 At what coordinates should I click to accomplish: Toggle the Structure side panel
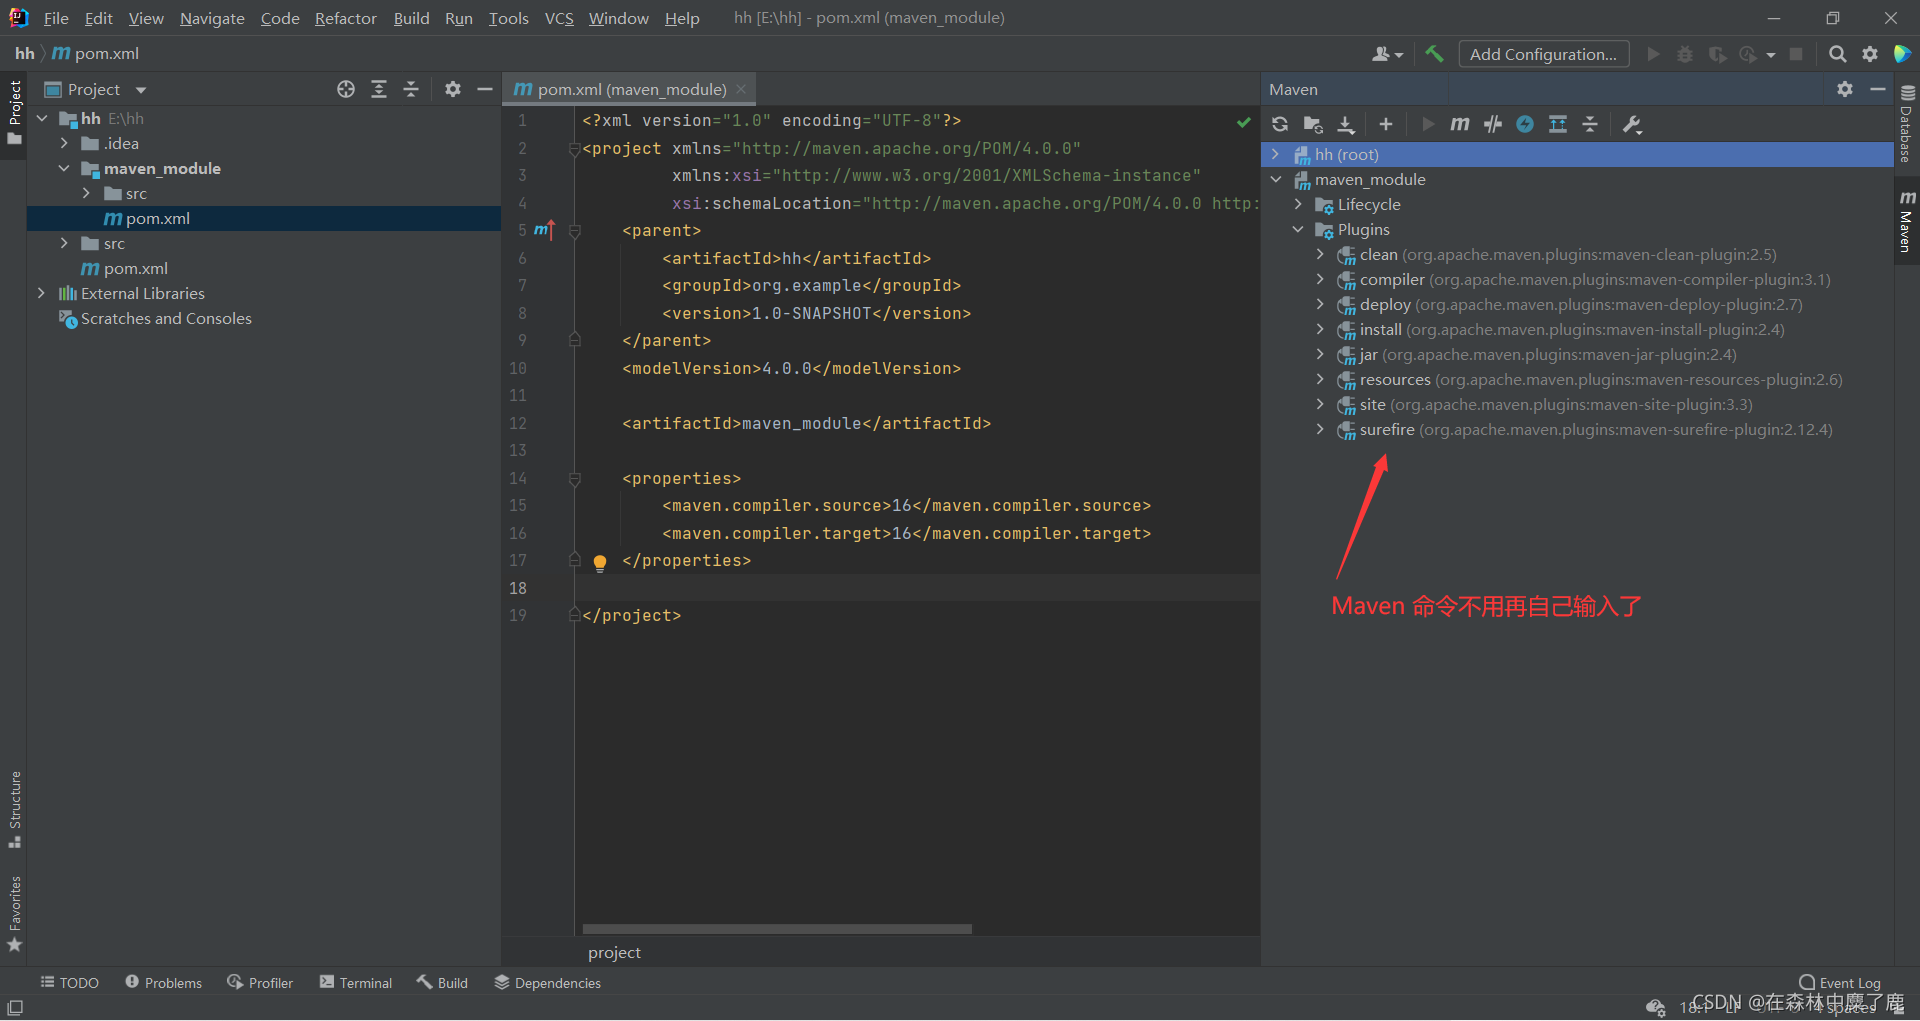(14, 809)
